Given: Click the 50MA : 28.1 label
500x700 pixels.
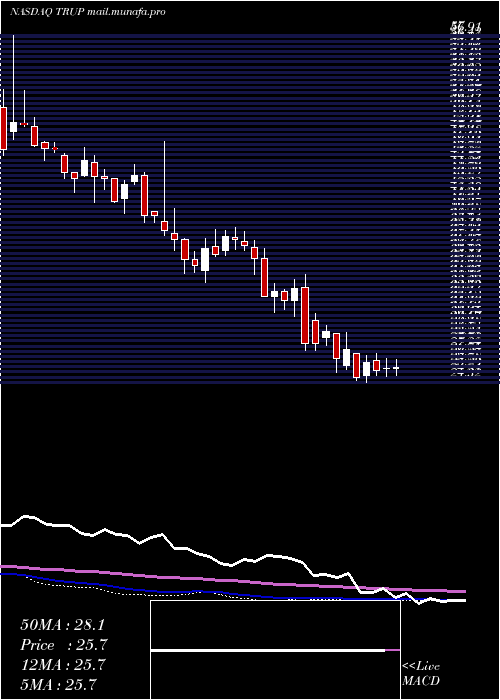Looking at the screenshot, I should pyautogui.click(x=63, y=625).
